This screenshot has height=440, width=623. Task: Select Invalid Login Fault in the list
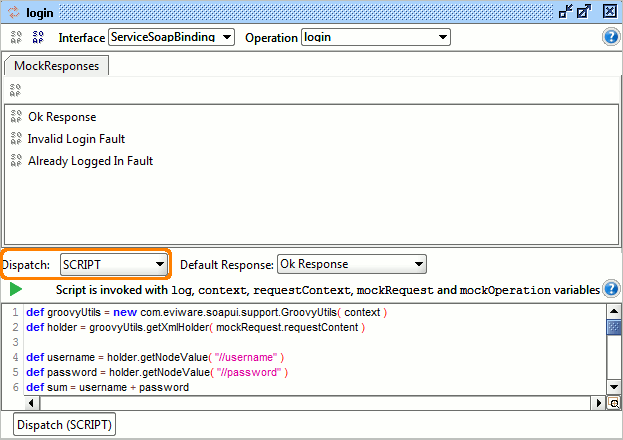coord(76,139)
